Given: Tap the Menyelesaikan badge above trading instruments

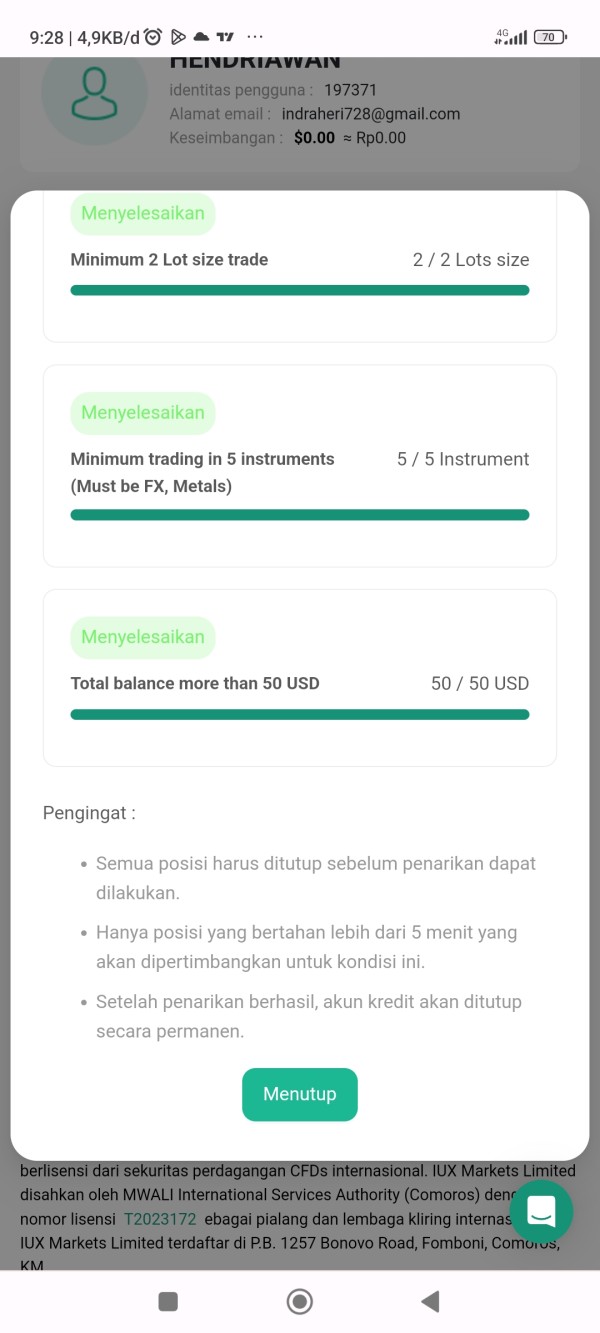Looking at the screenshot, I should pyautogui.click(x=143, y=412).
